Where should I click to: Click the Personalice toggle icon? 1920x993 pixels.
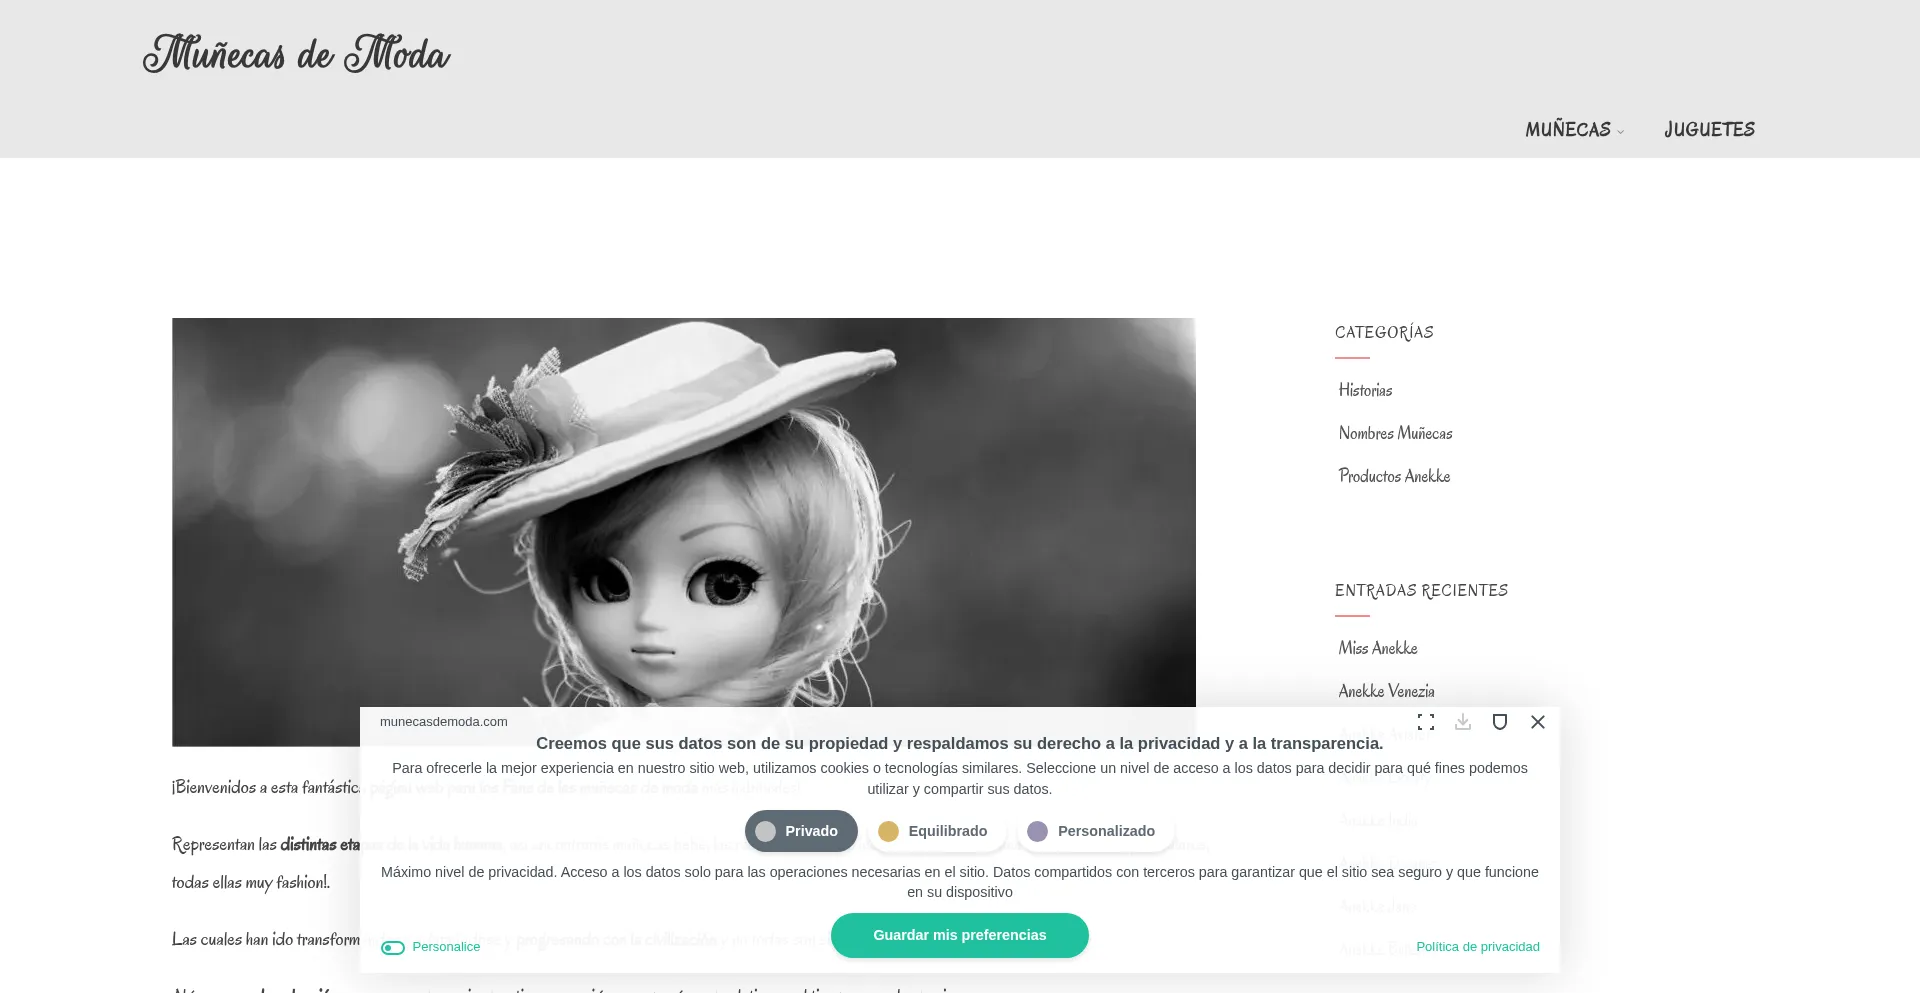point(392,948)
